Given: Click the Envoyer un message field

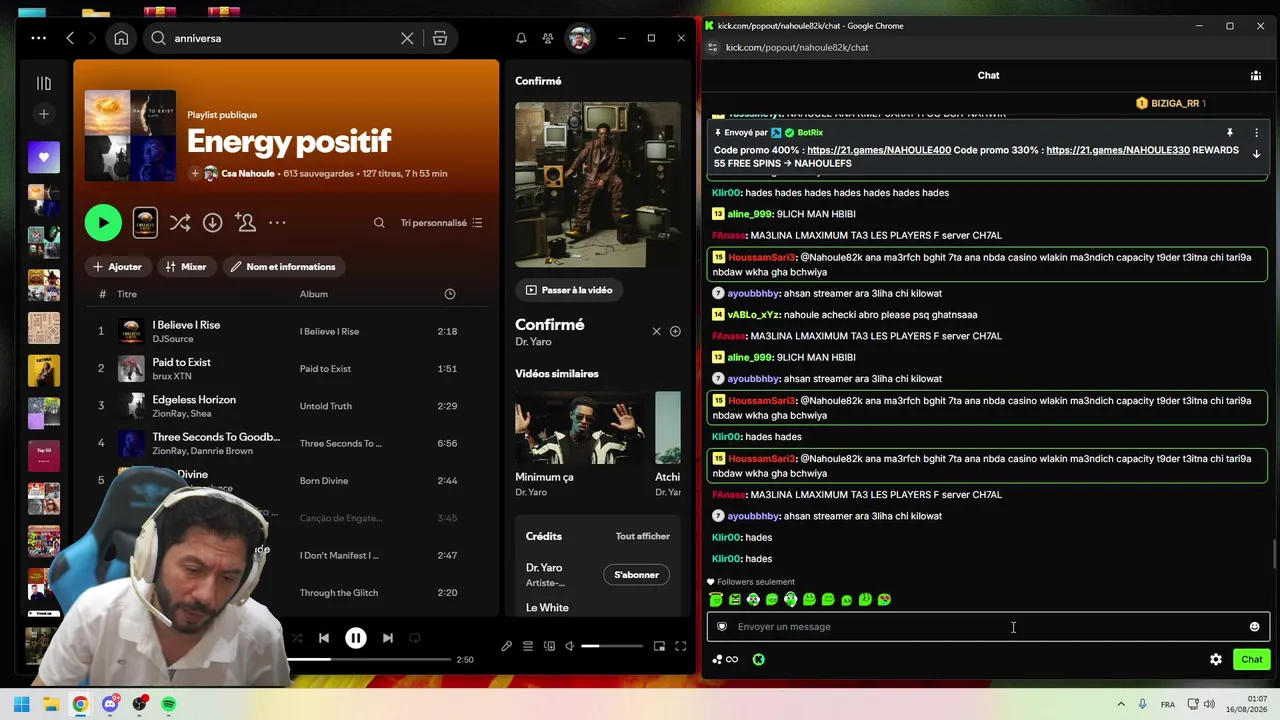Looking at the screenshot, I should [x=988, y=627].
